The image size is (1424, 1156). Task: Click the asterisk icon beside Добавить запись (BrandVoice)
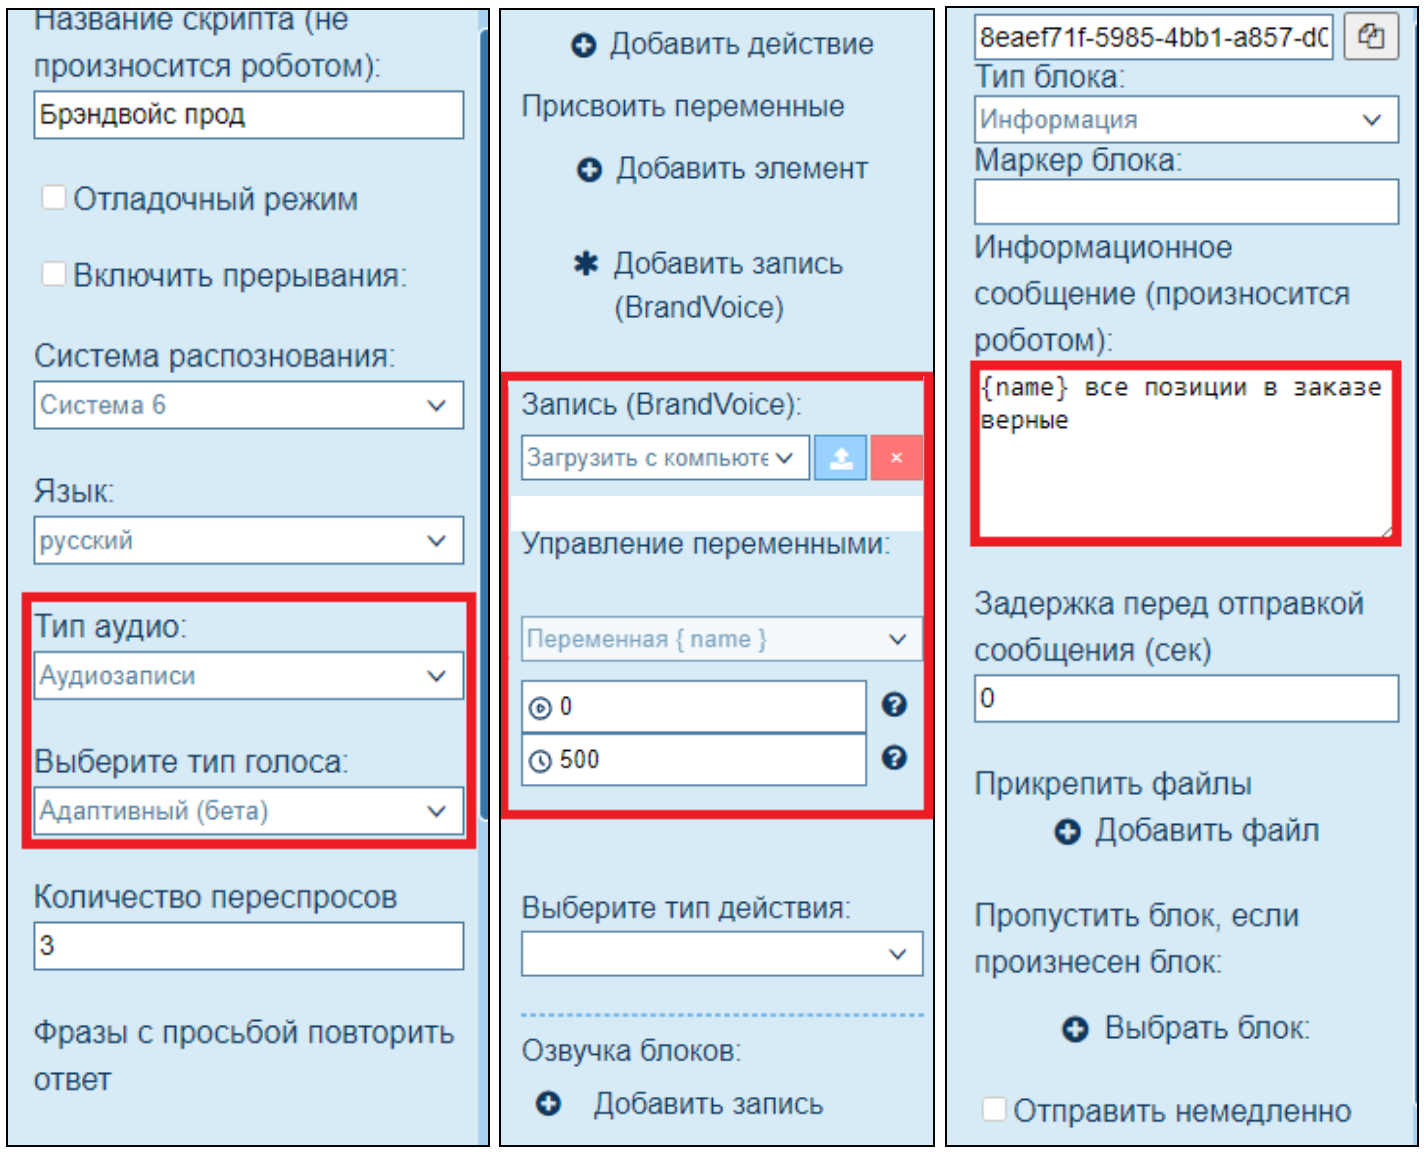[586, 264]
